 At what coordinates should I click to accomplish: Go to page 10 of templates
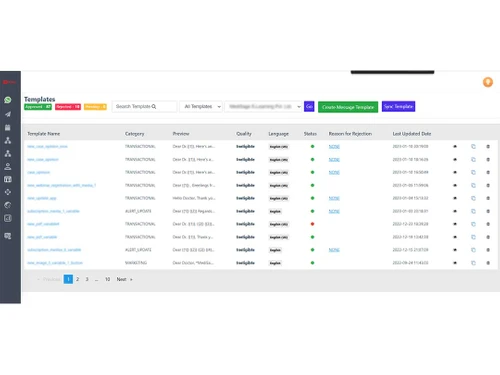107,279
